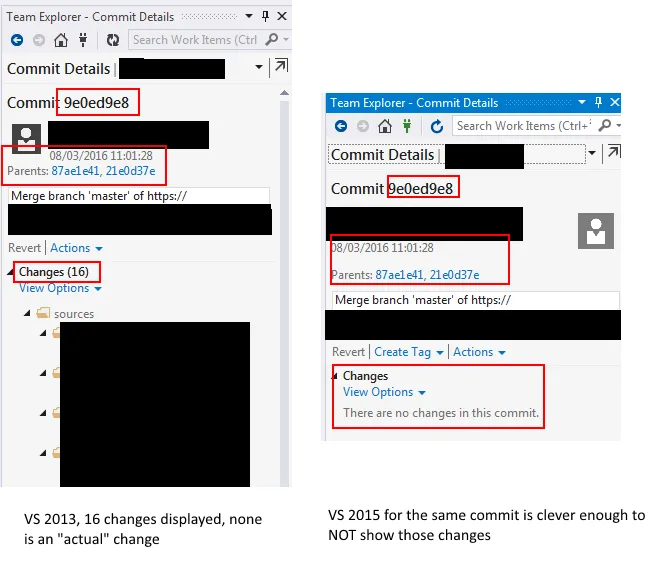Click Back arrow in VS 2013 Team Explorer
The height and width of the screenshot is (564, 657).
tap(17, 40)
